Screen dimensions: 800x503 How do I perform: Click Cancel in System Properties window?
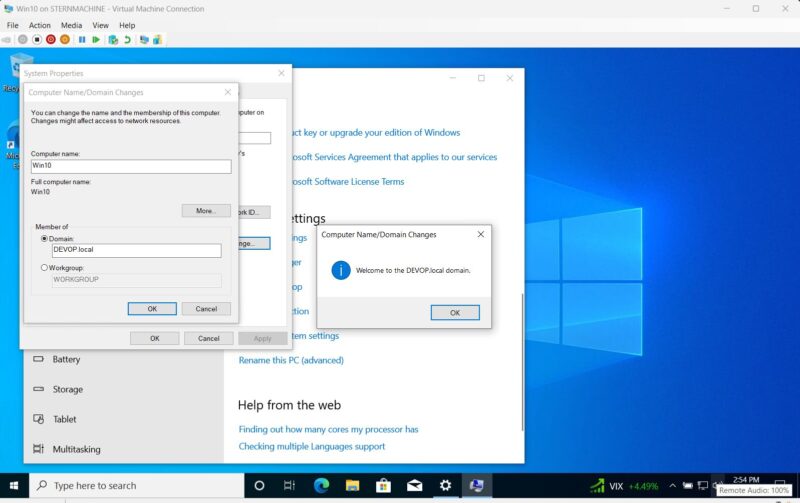[x=209, y=338]
